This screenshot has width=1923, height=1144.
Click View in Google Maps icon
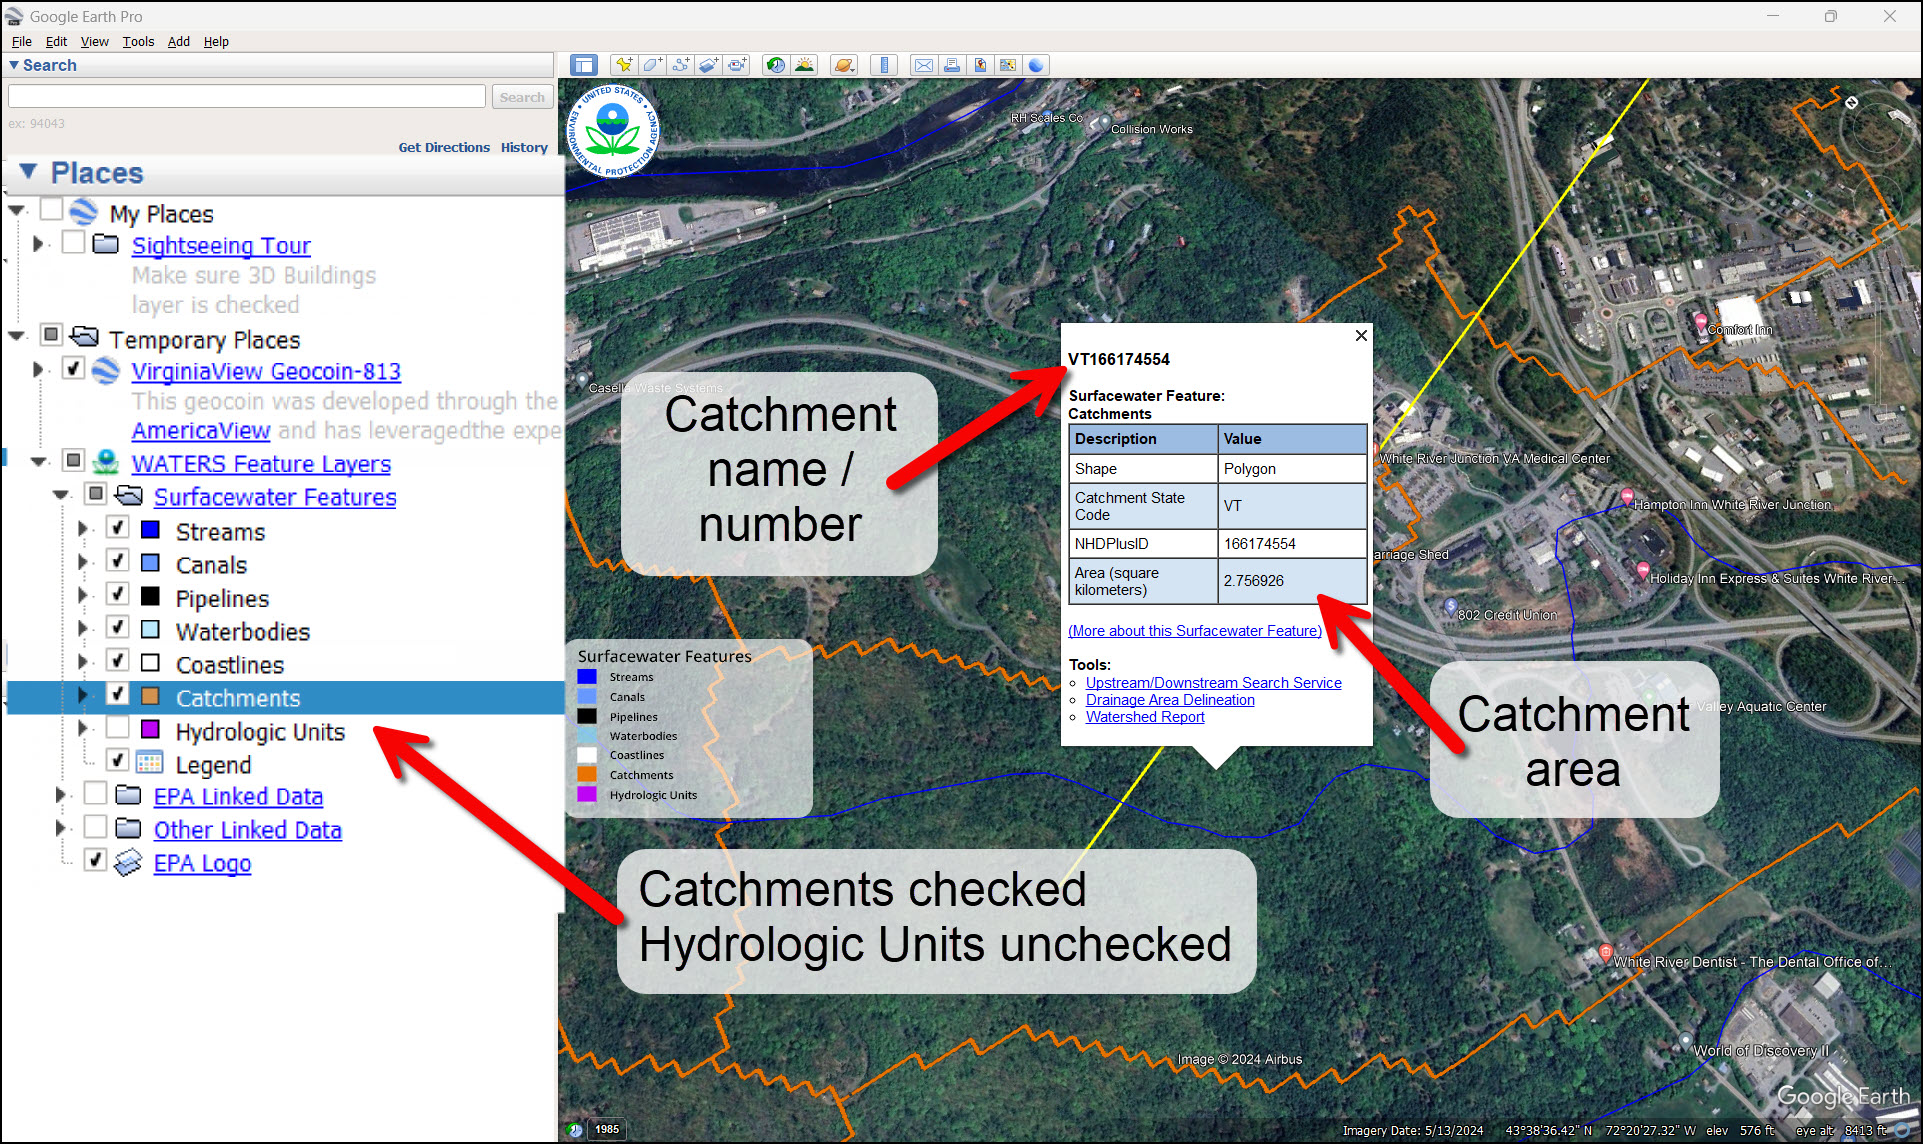coord(1008,65)
